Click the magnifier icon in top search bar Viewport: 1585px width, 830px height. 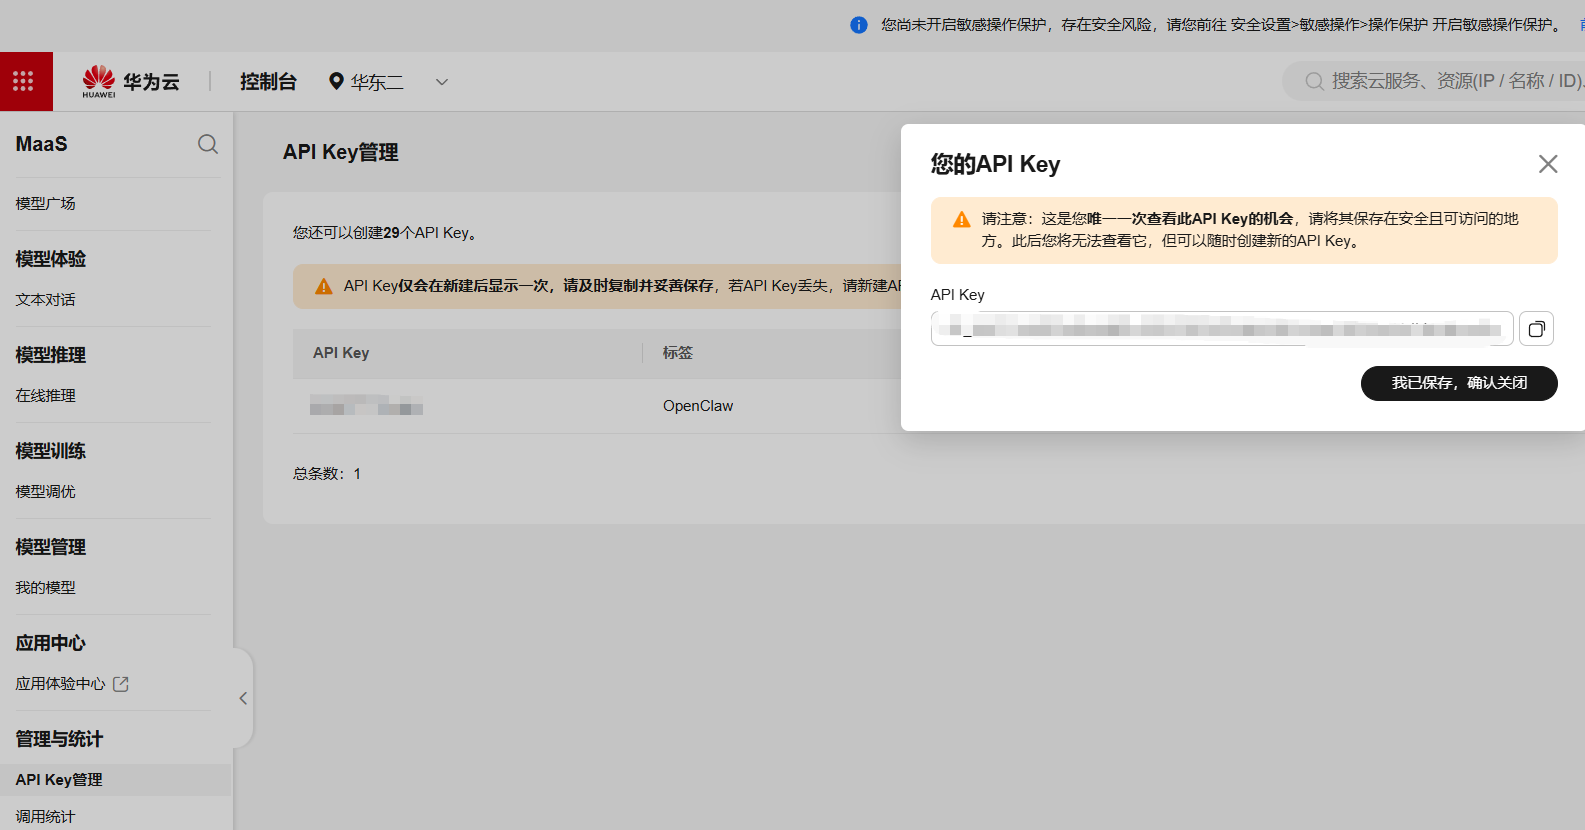[x=1314, y=82]
